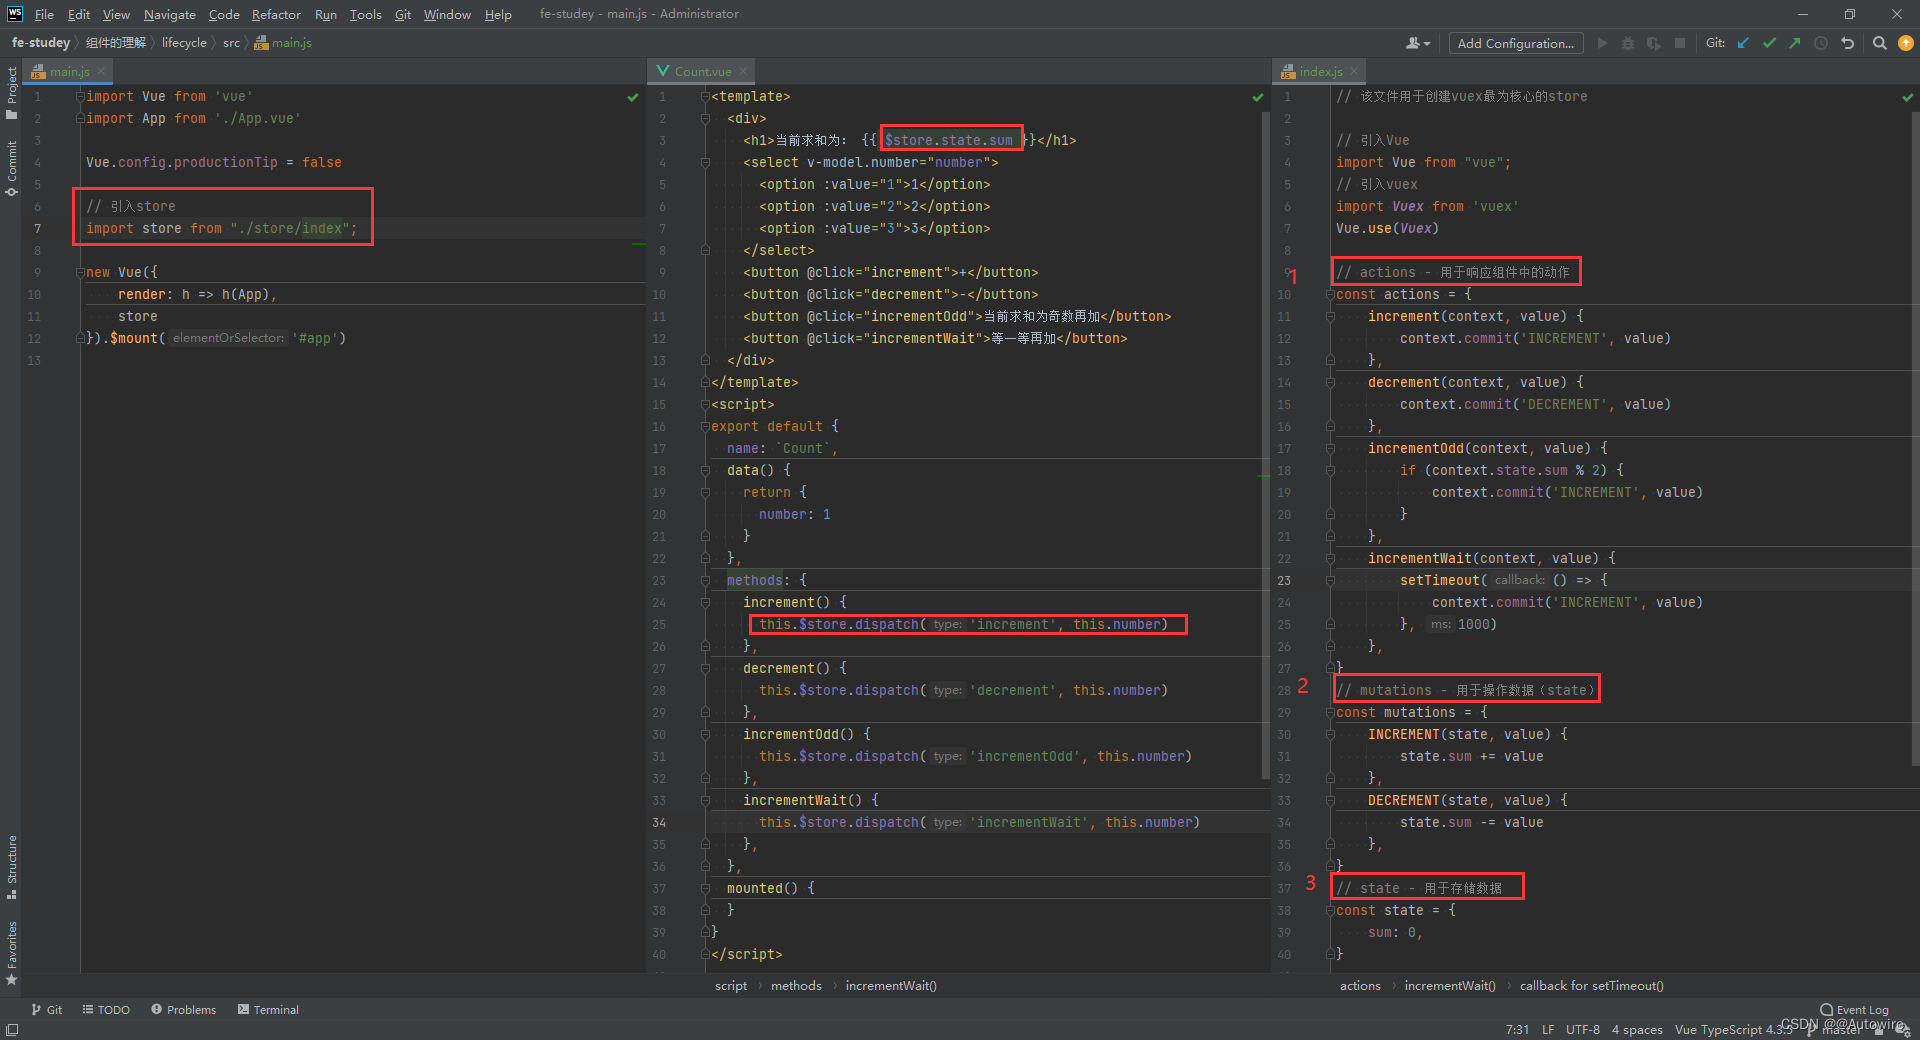Image resolution: width=1920 pixels, height=1040 pixels.
Task: Click Count.vue editor vertical scrollbar
Action: click(1266, 445)
